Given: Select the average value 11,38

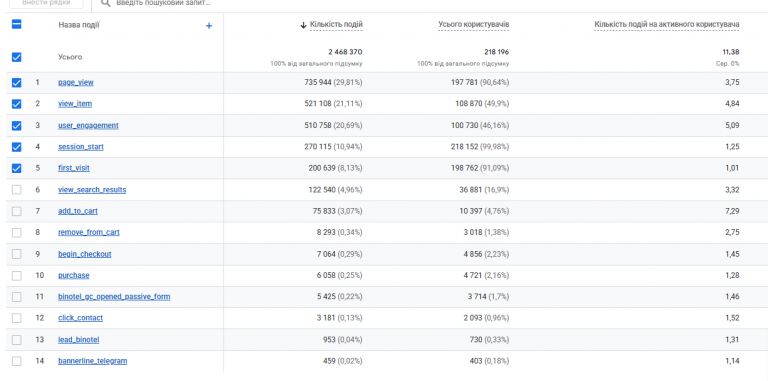Looking at the screenshot, I should 731,52.
